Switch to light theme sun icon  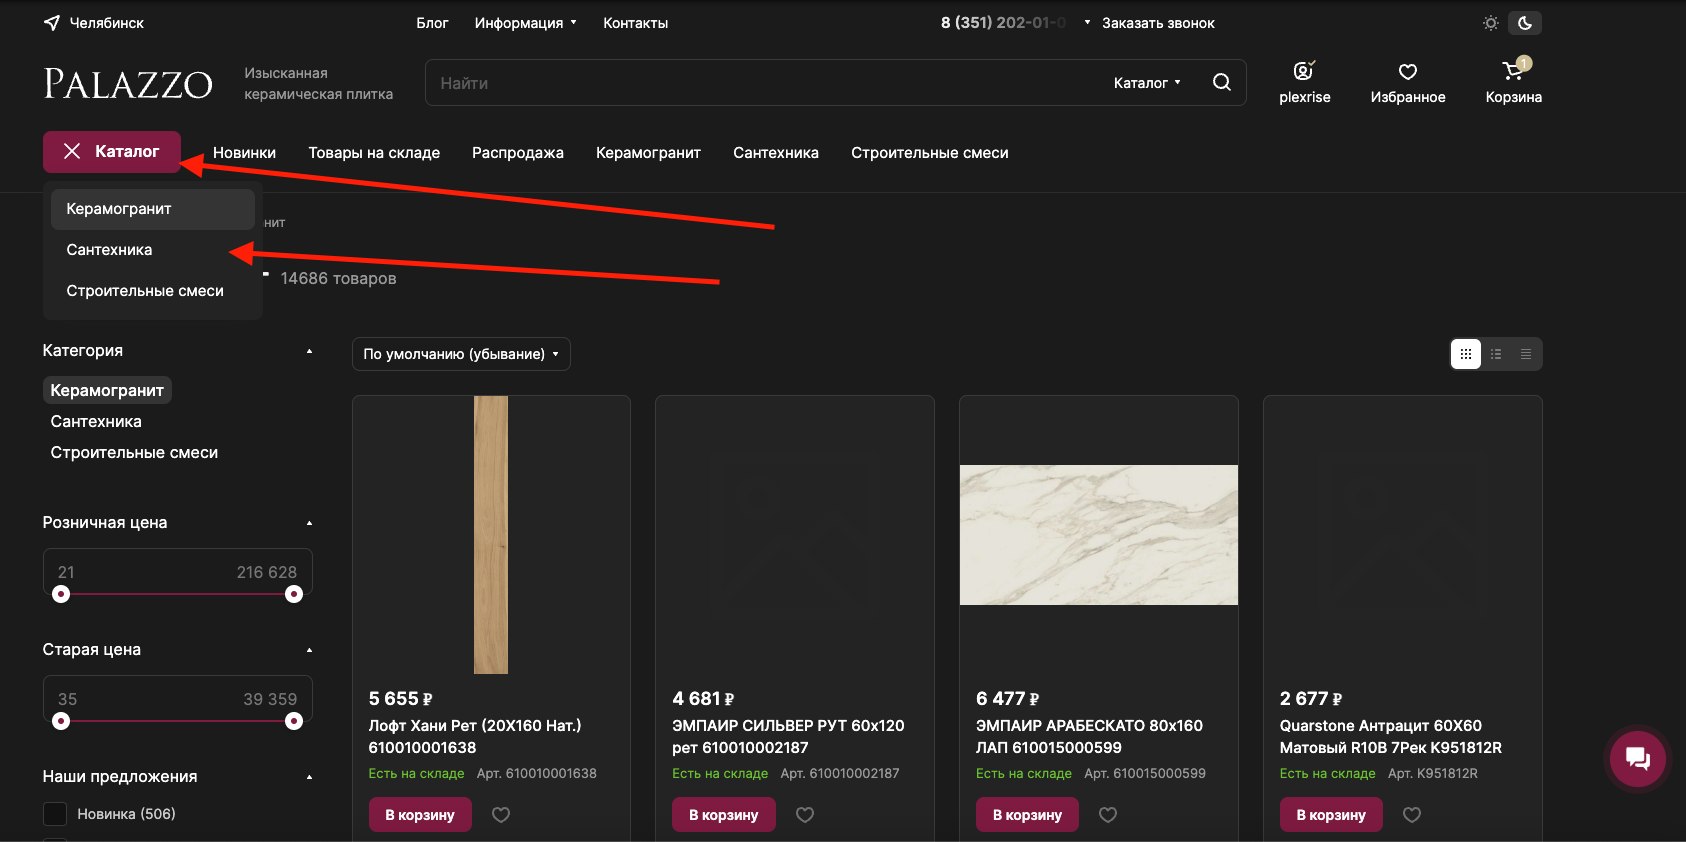tap(1490, 23)
